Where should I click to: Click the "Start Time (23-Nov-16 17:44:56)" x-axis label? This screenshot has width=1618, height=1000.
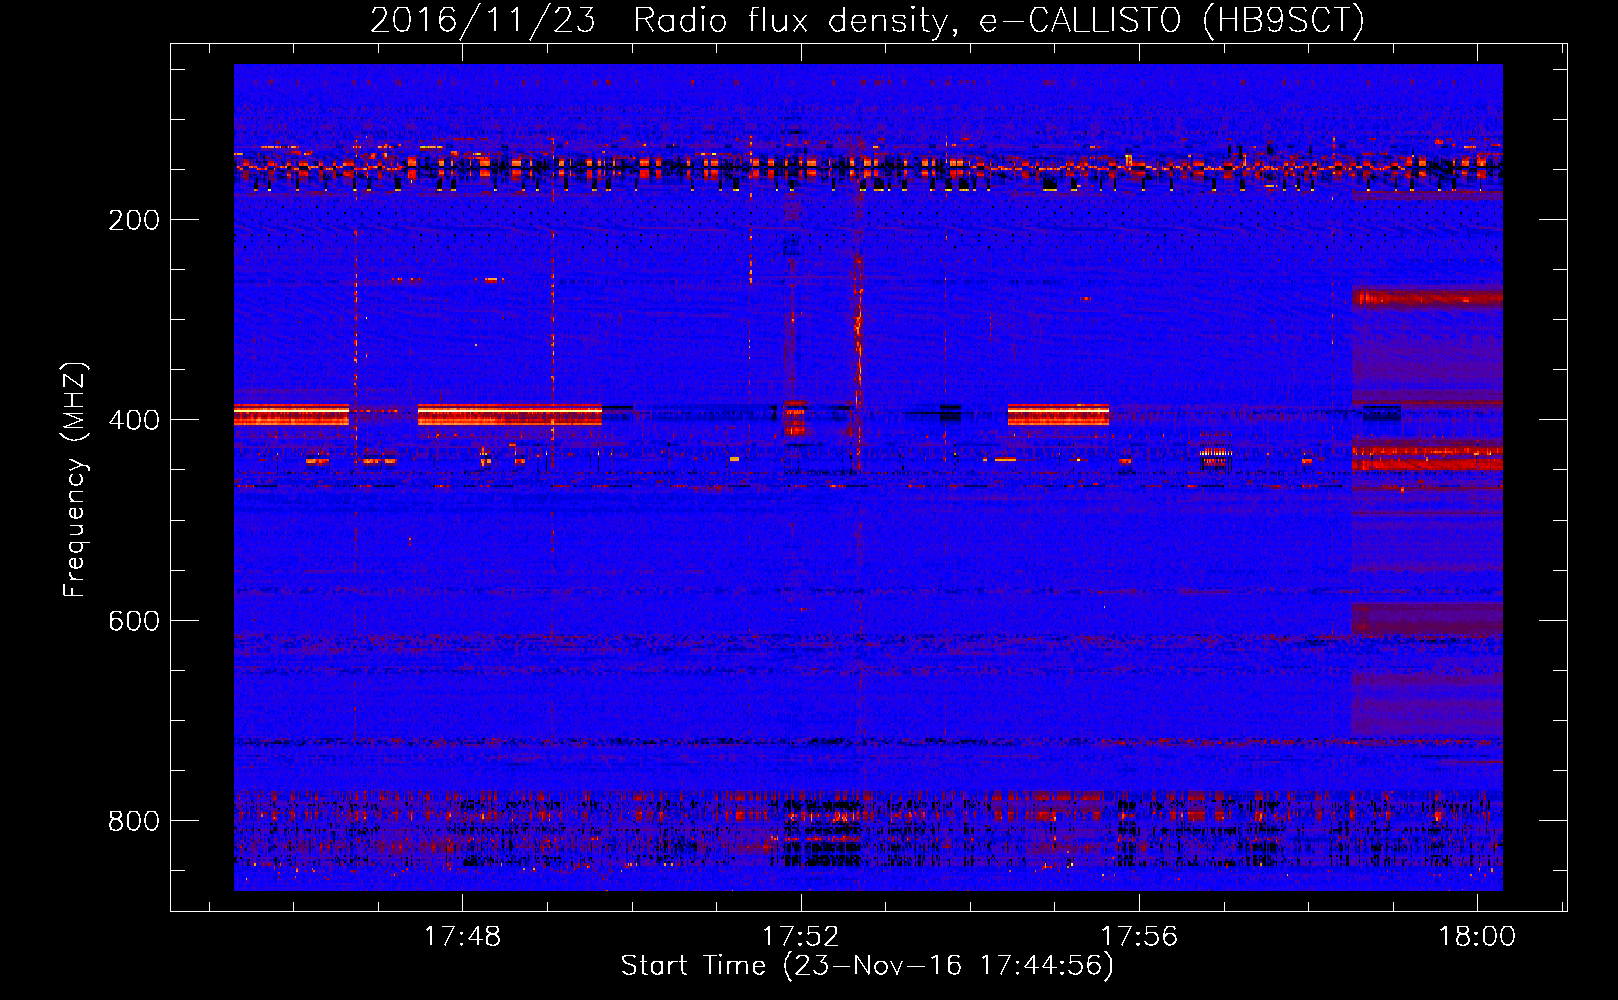click(x=867, y=966)
